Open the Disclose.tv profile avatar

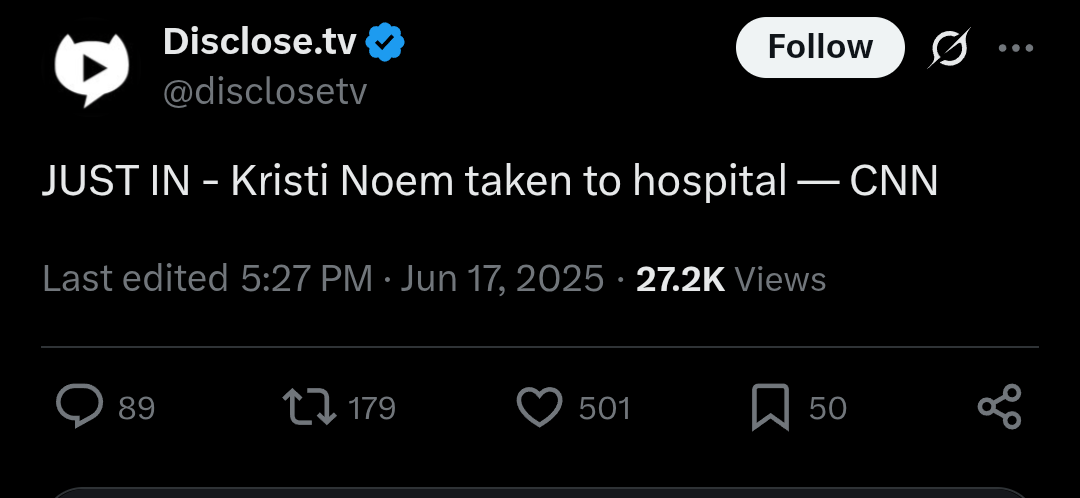pos(92,69)
